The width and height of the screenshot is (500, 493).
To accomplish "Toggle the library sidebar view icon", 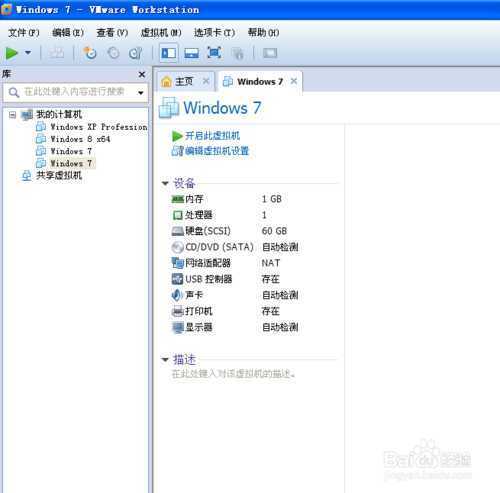I will [x=169, y=53].
